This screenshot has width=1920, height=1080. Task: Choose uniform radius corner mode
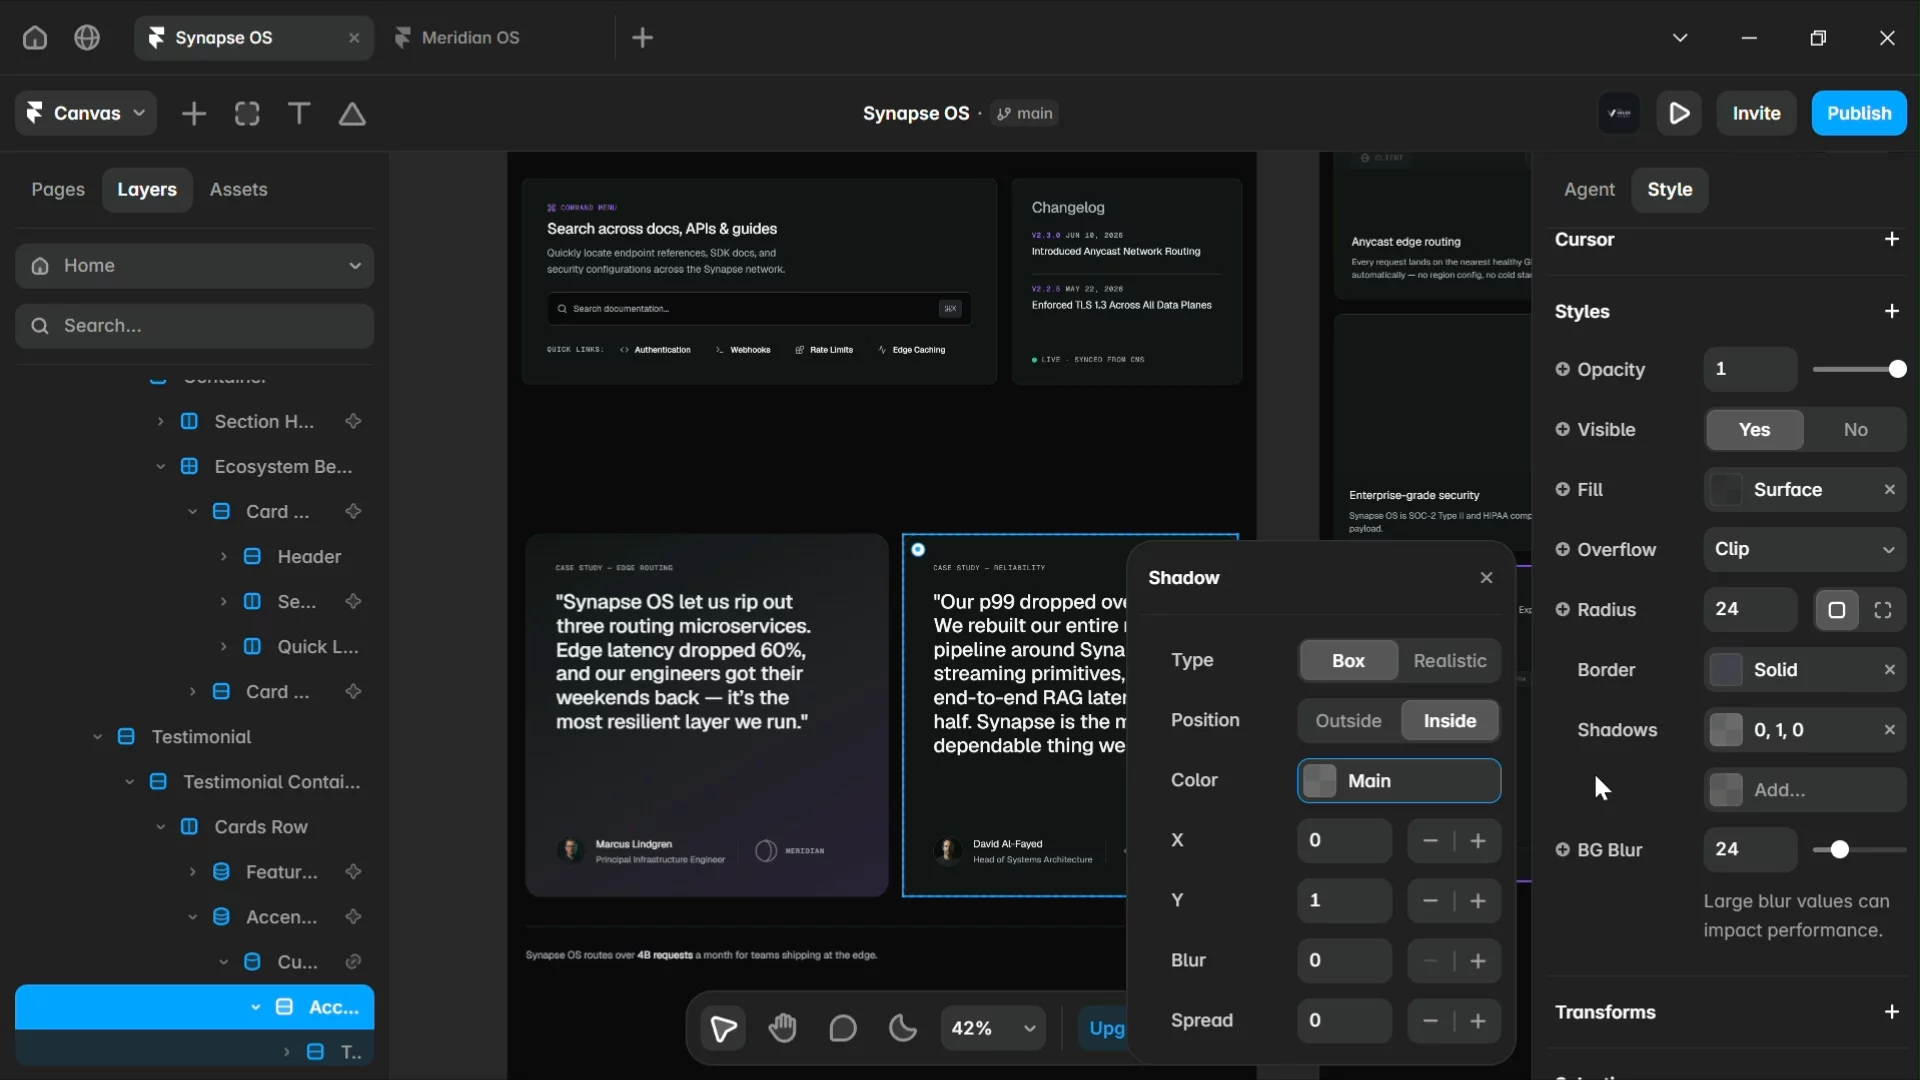1837,610
